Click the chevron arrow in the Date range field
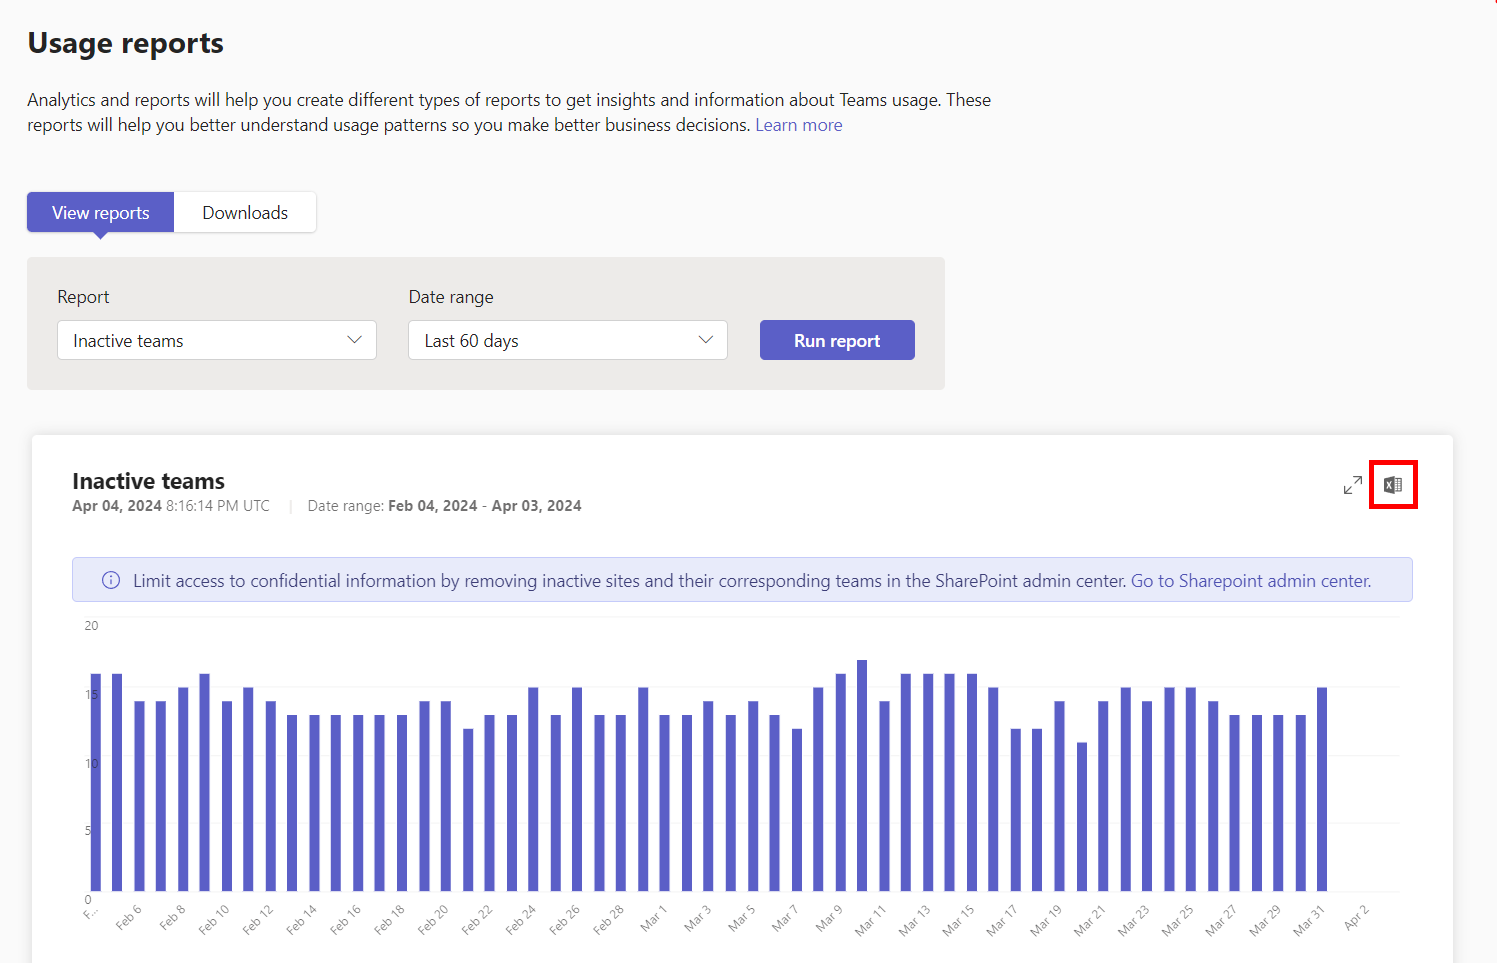 point(705,340)
